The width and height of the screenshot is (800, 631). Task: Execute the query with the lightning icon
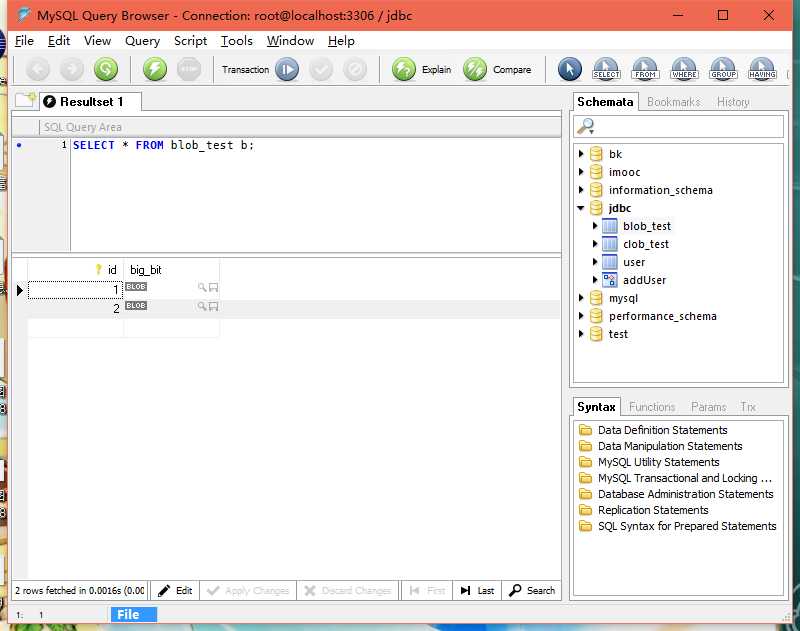coord(155,69)
